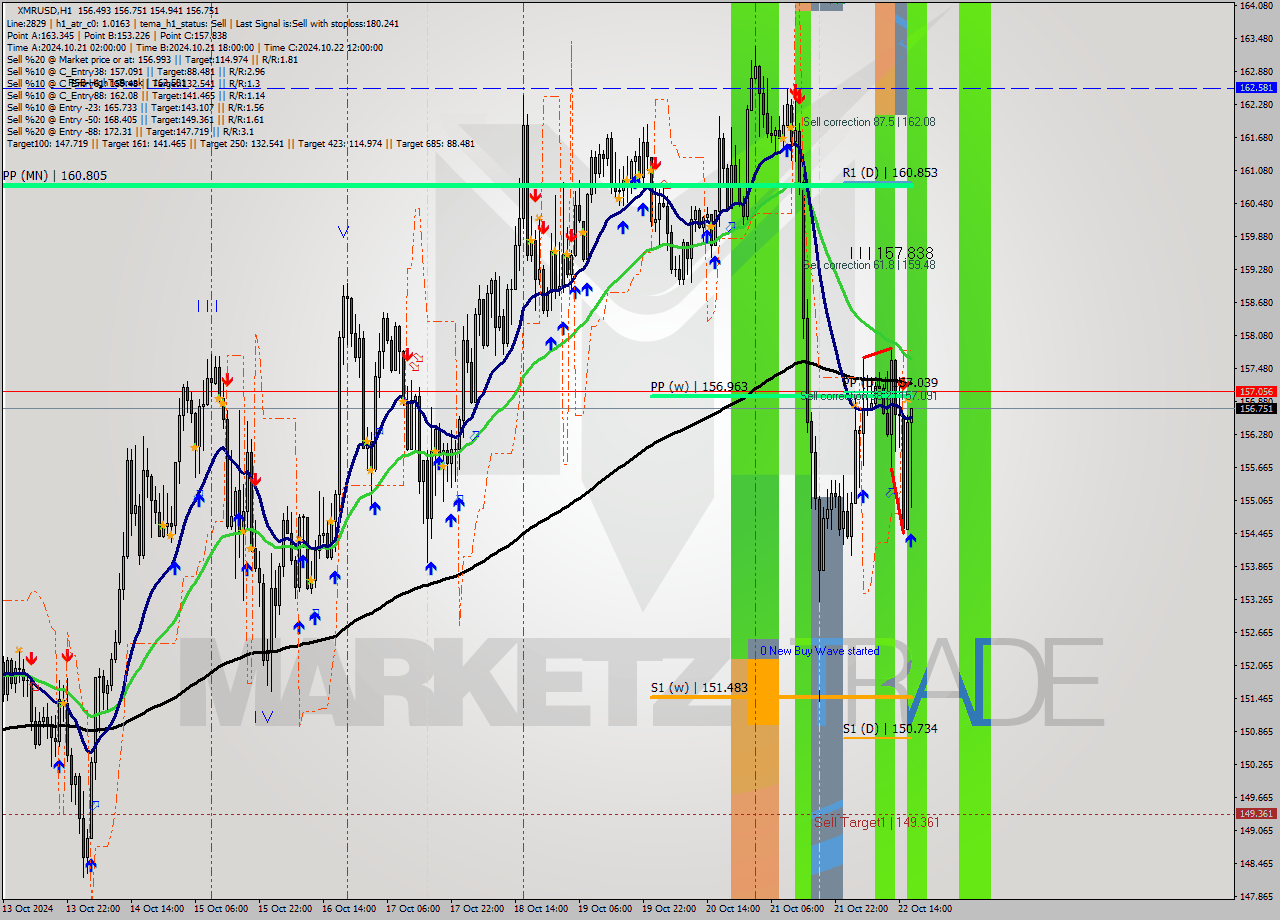
Task: Click the 163.480 price axis value
Action: [x=1256, y=39]
